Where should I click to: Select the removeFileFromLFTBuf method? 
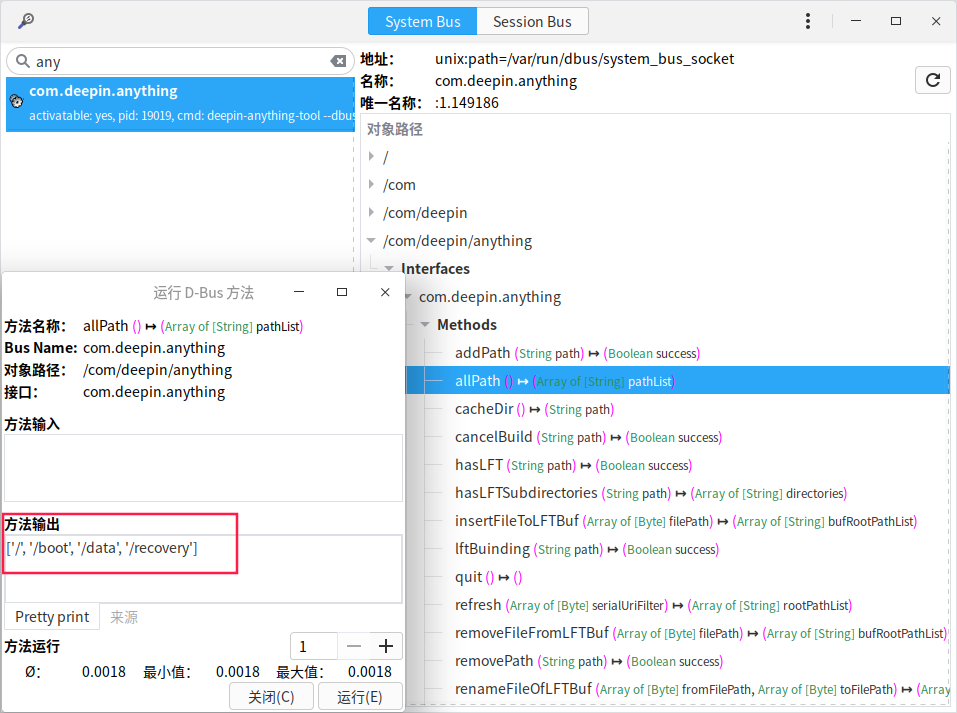pos(701,634)
